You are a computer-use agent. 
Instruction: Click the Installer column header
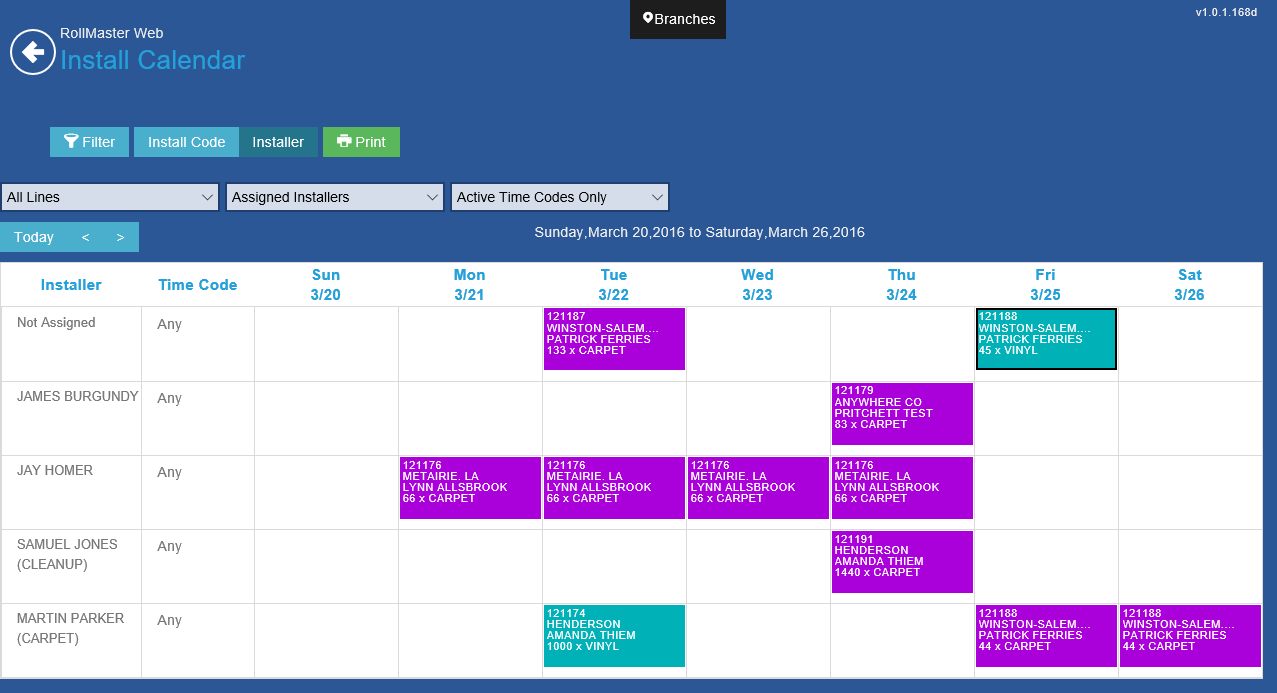click(x=71, y=285)
